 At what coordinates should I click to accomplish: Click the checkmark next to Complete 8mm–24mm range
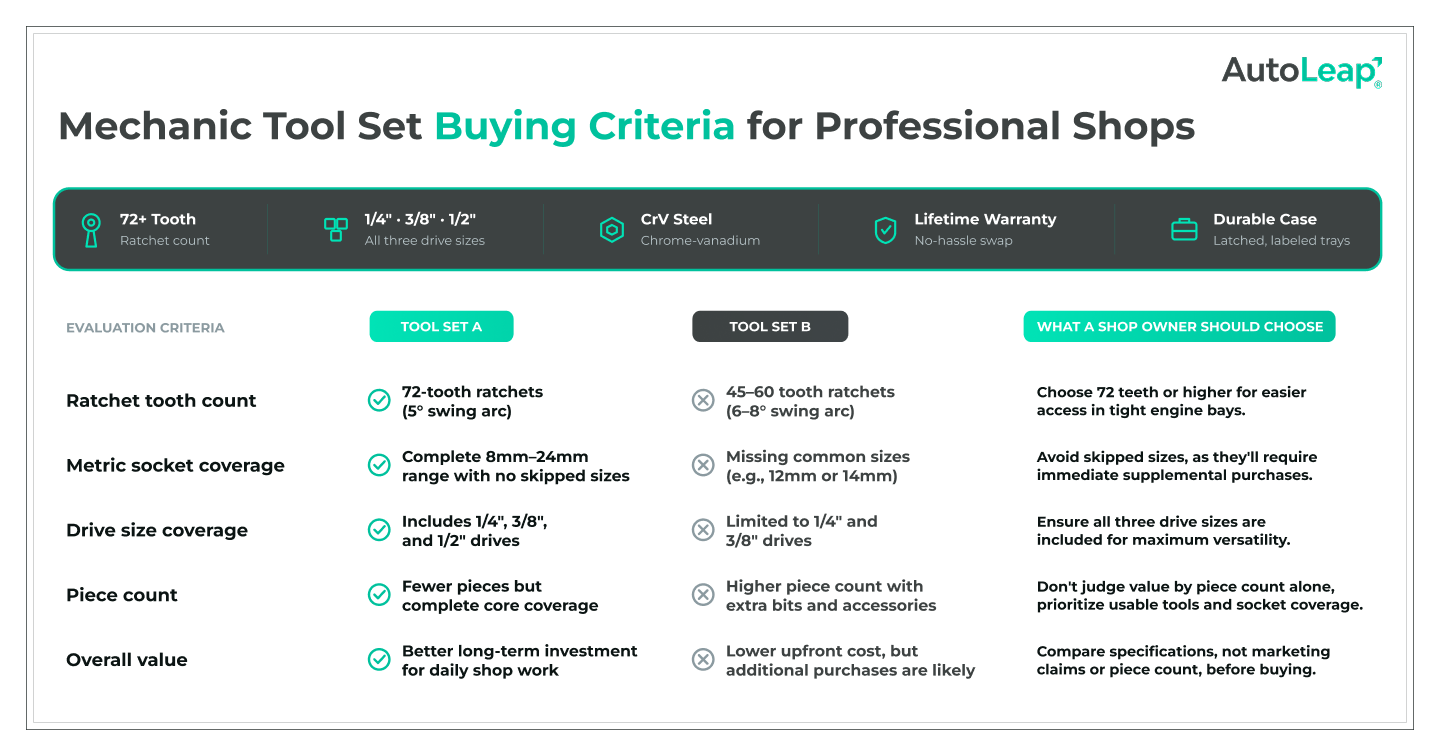point(379,465)
